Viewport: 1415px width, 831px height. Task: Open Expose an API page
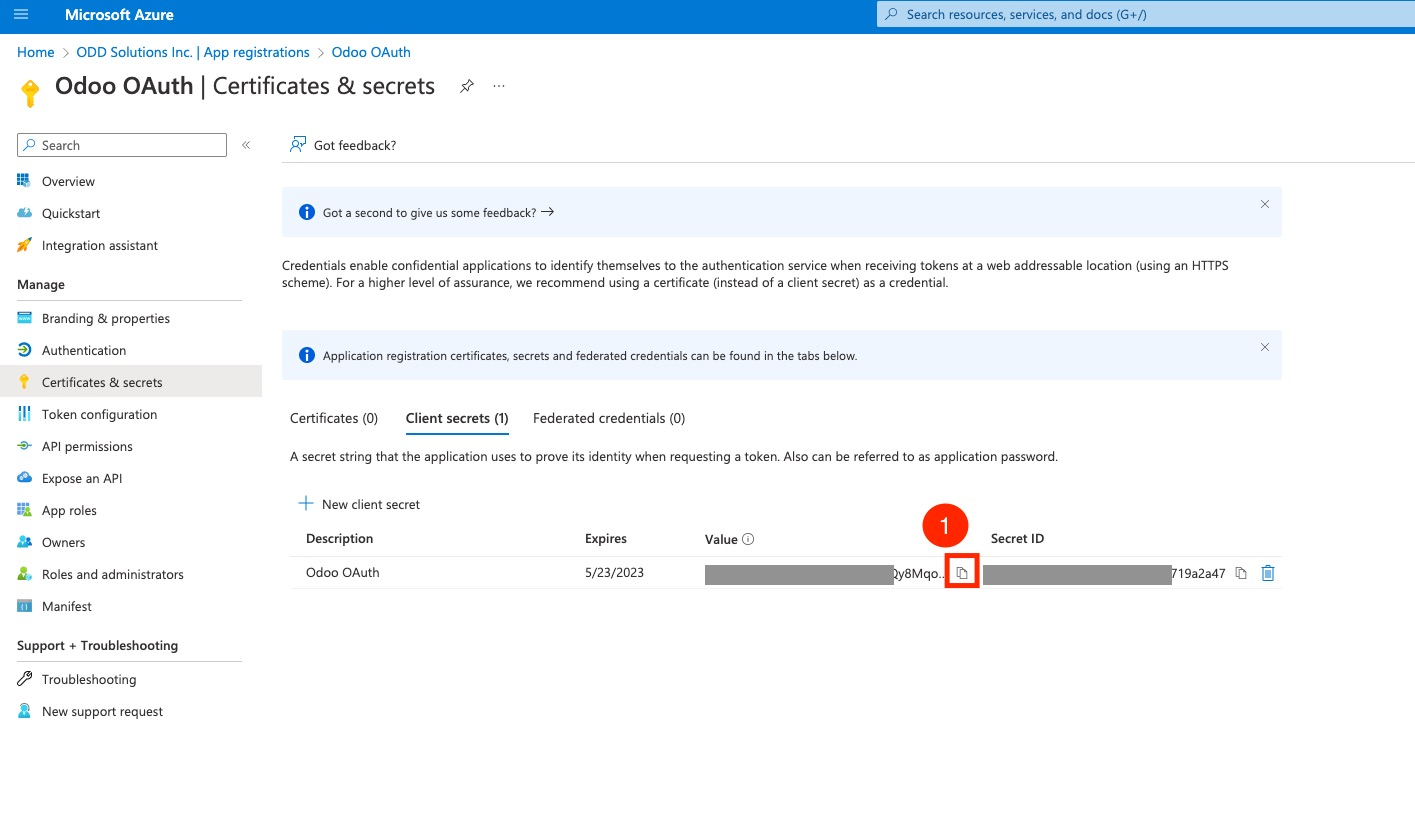(82, 478)
